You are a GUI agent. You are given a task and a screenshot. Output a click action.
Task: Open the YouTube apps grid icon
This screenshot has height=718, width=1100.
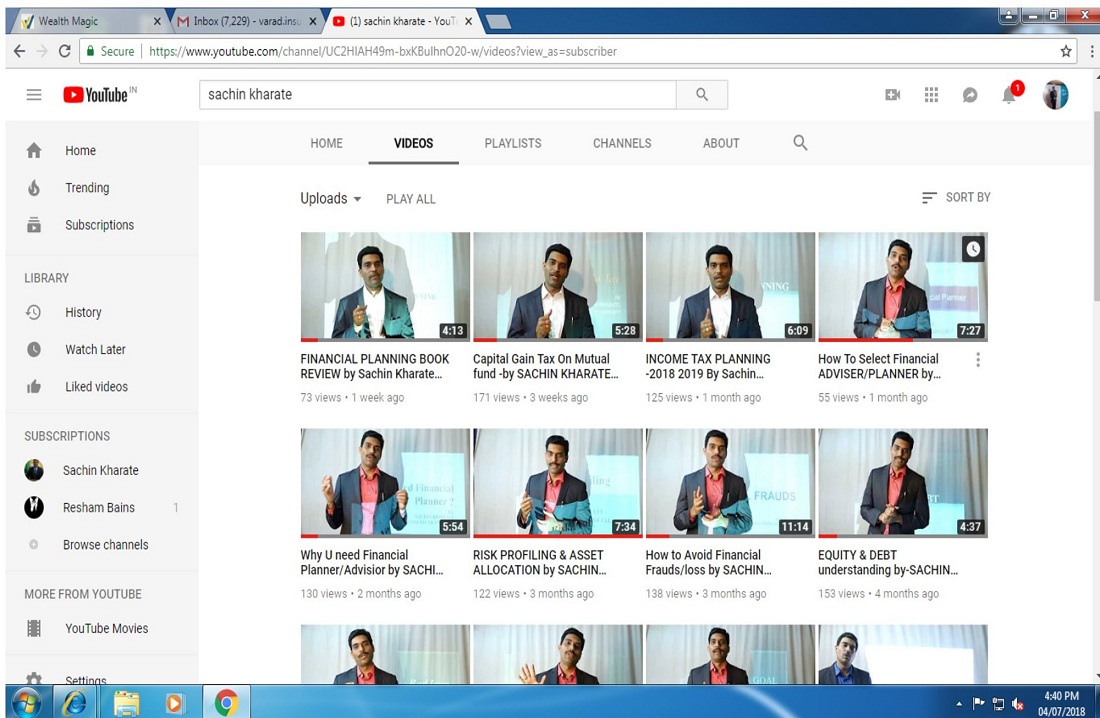tap(931, 95)
